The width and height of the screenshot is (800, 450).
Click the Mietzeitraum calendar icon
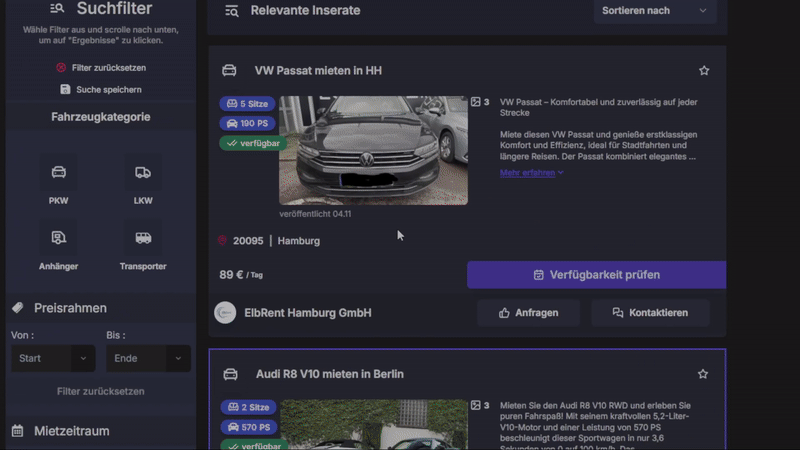click(x=17, y=431)
